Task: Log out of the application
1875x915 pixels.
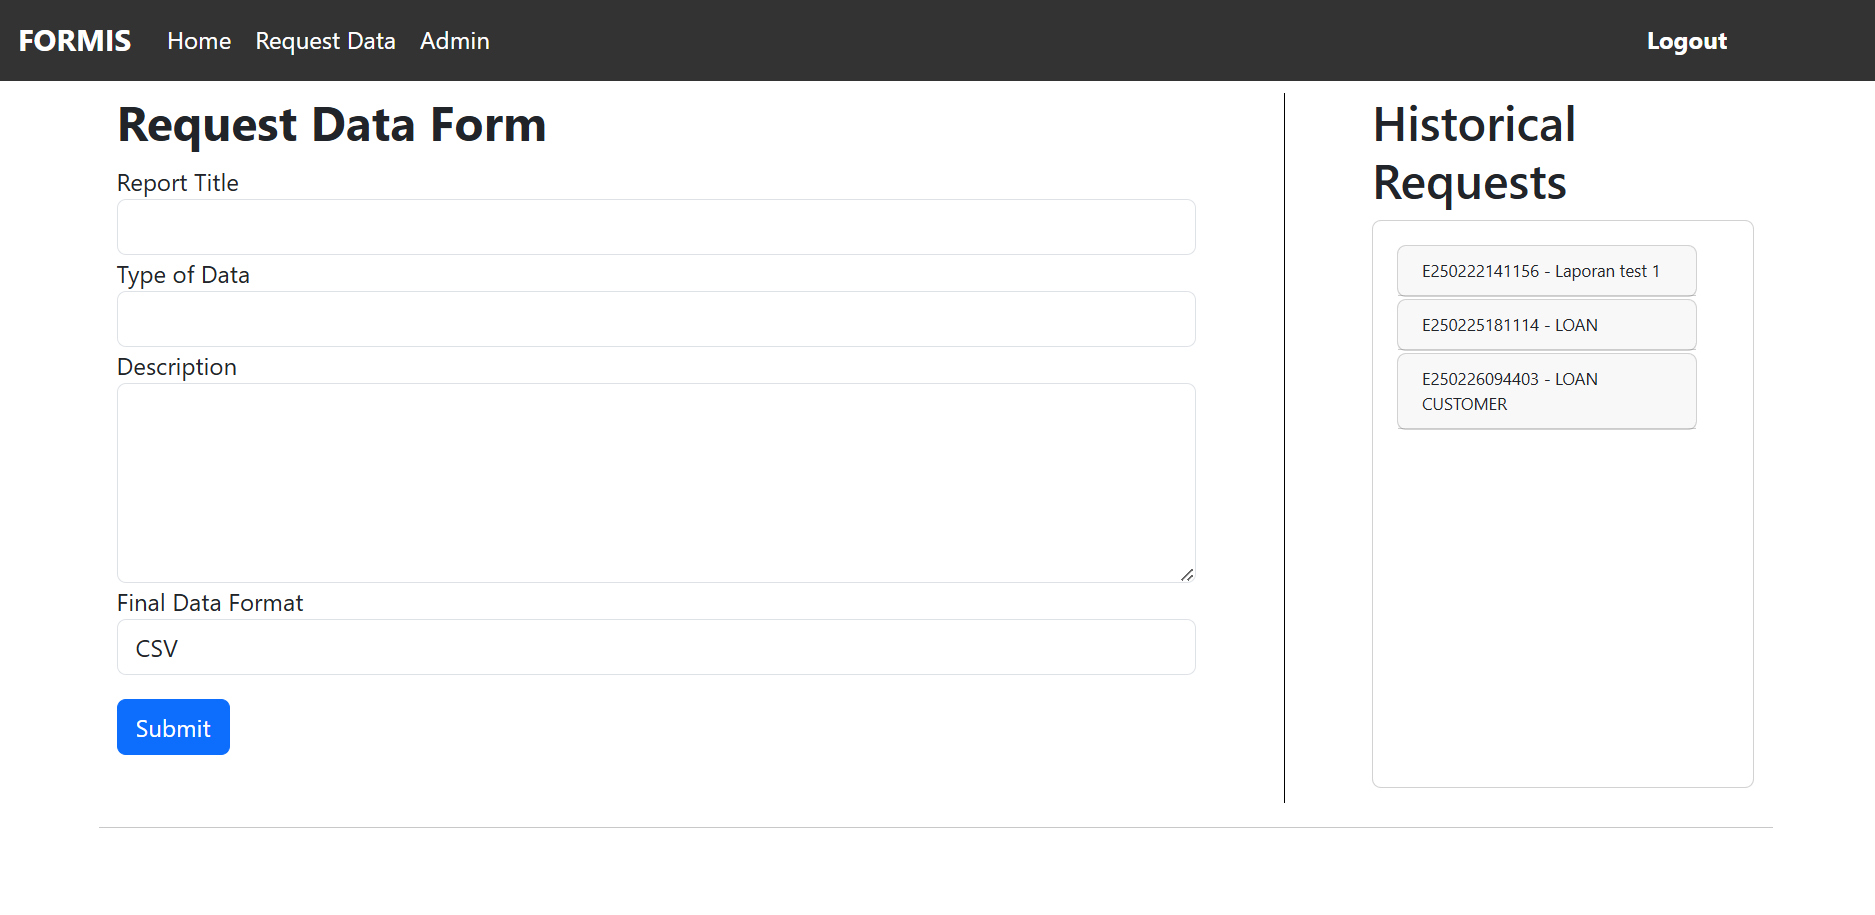Action: point(1686,41)
